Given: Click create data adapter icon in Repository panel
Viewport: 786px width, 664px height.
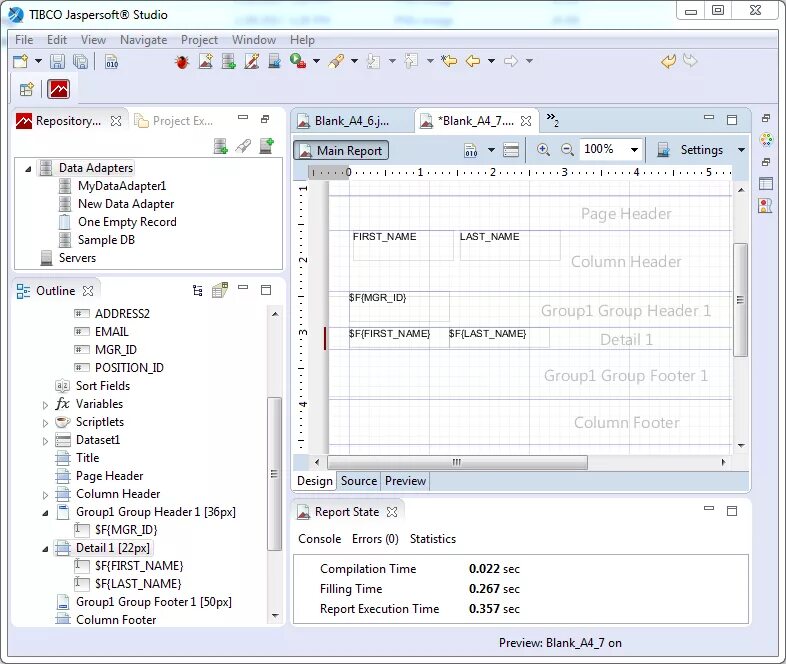Looking at the screenshot, I should [x=221, y=146].
